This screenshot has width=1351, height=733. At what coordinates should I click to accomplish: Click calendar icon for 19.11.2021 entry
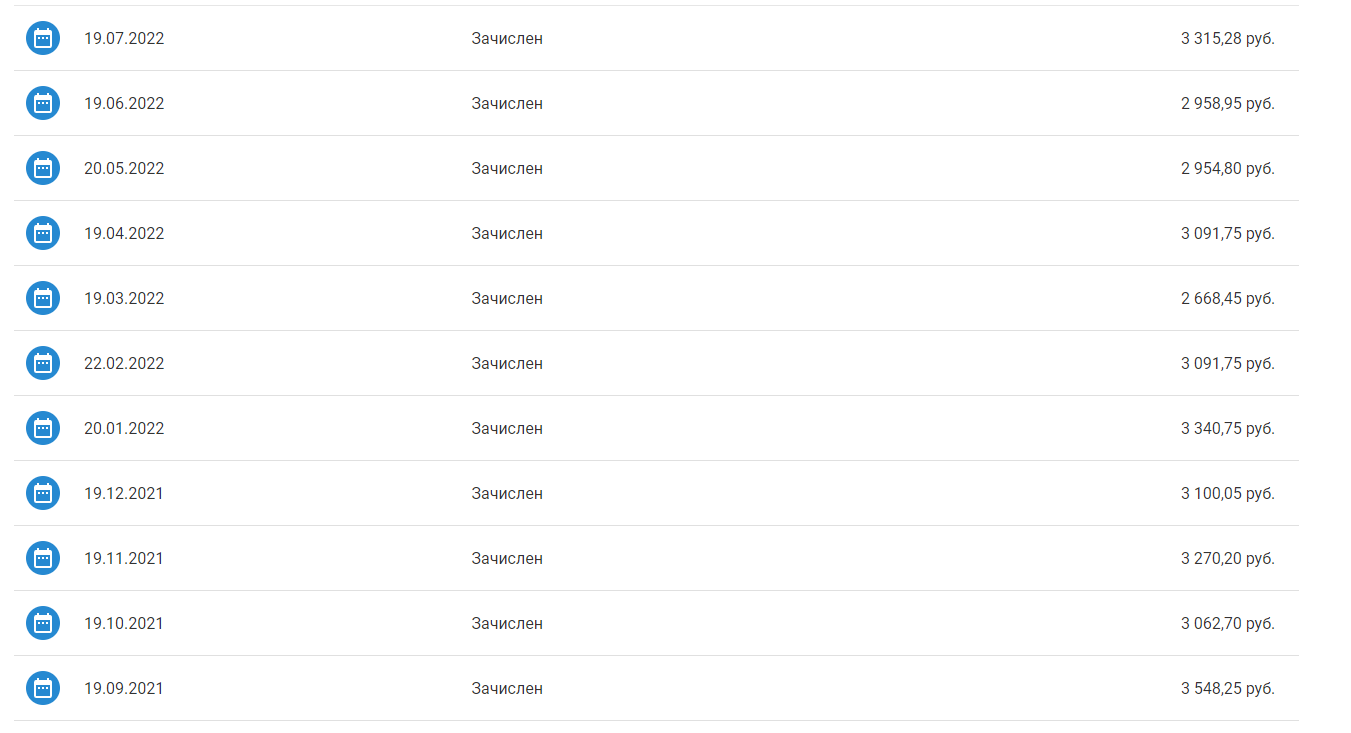(x=43, y=558)
